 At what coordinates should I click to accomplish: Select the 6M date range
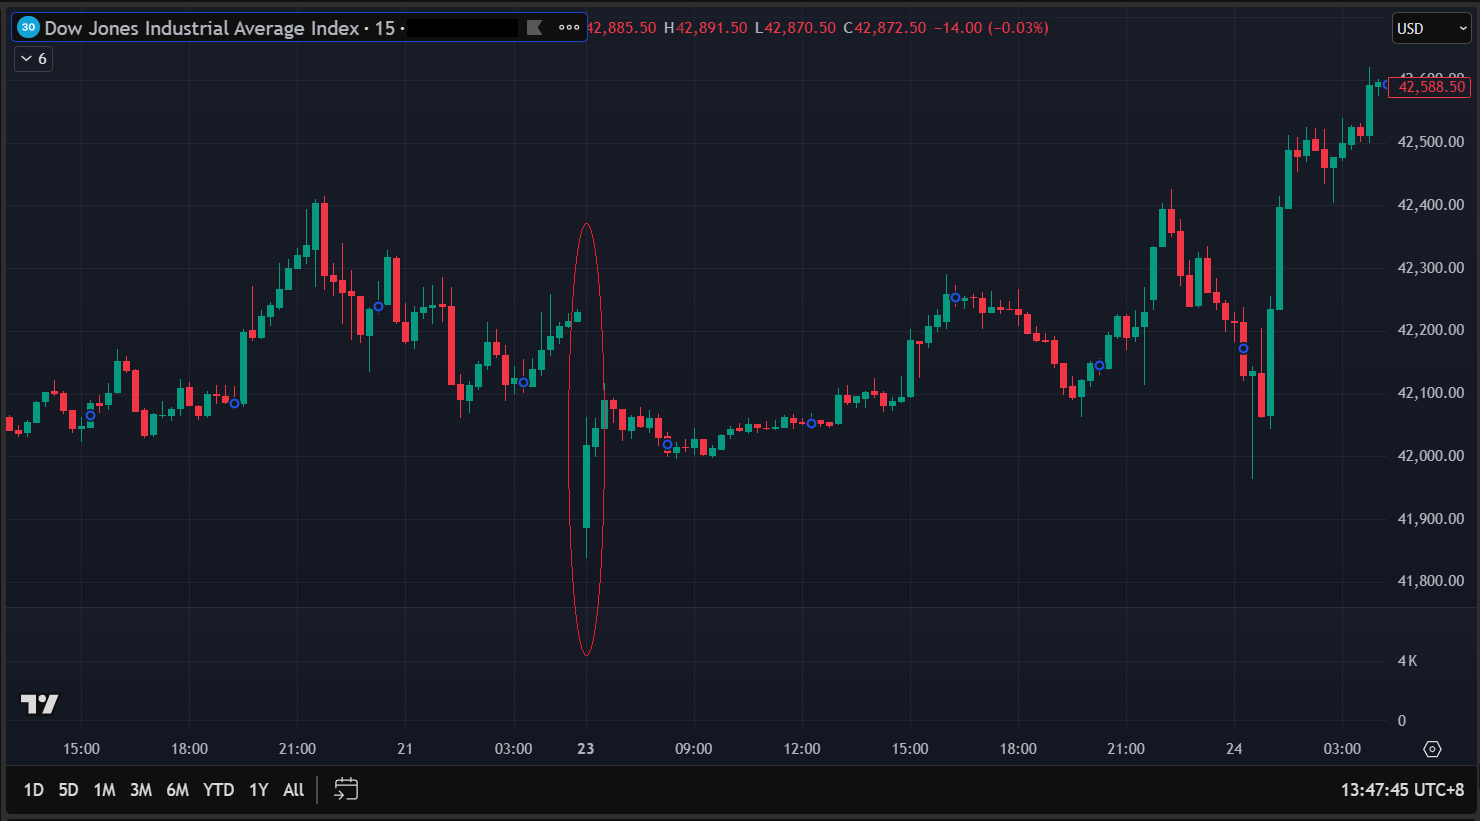[x=177, y=790]
